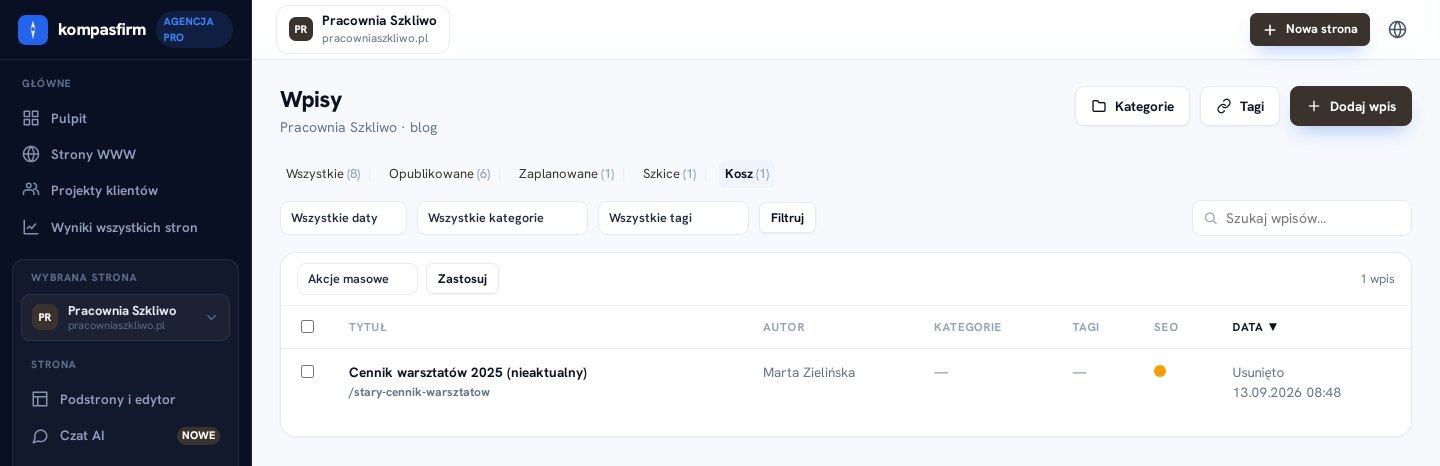Open Podstrony i edytor in sidebar
The image size is (1440, 466).
click(x=126, y=399)
